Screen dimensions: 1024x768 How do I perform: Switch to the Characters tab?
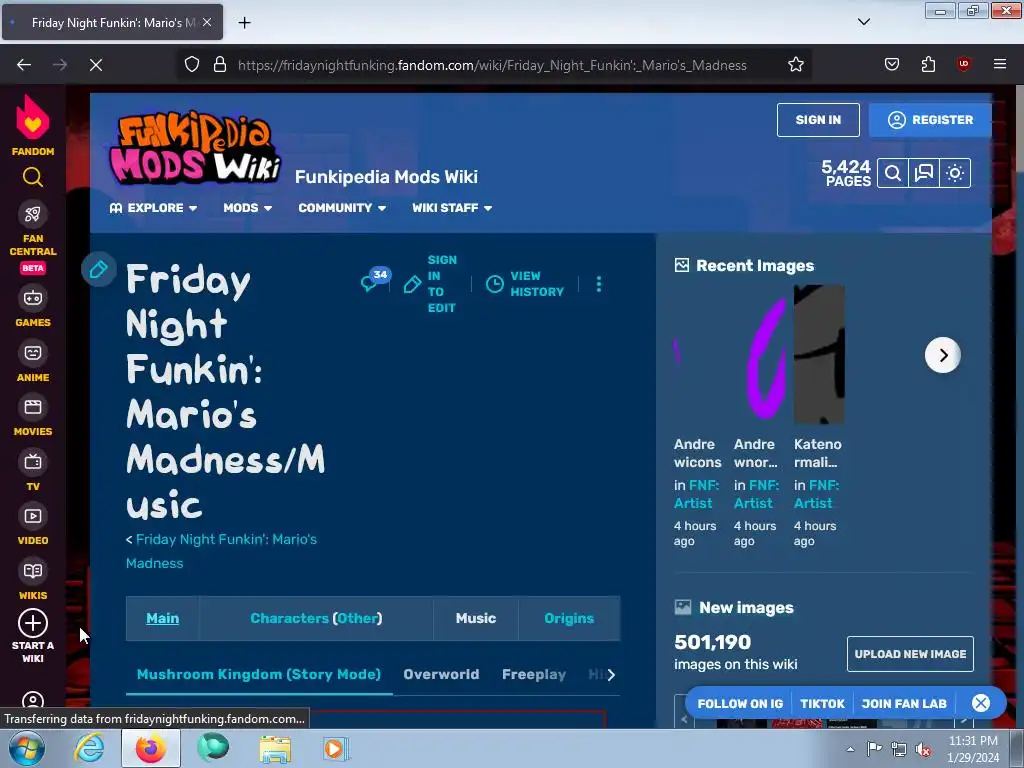[x=289, y=618]
